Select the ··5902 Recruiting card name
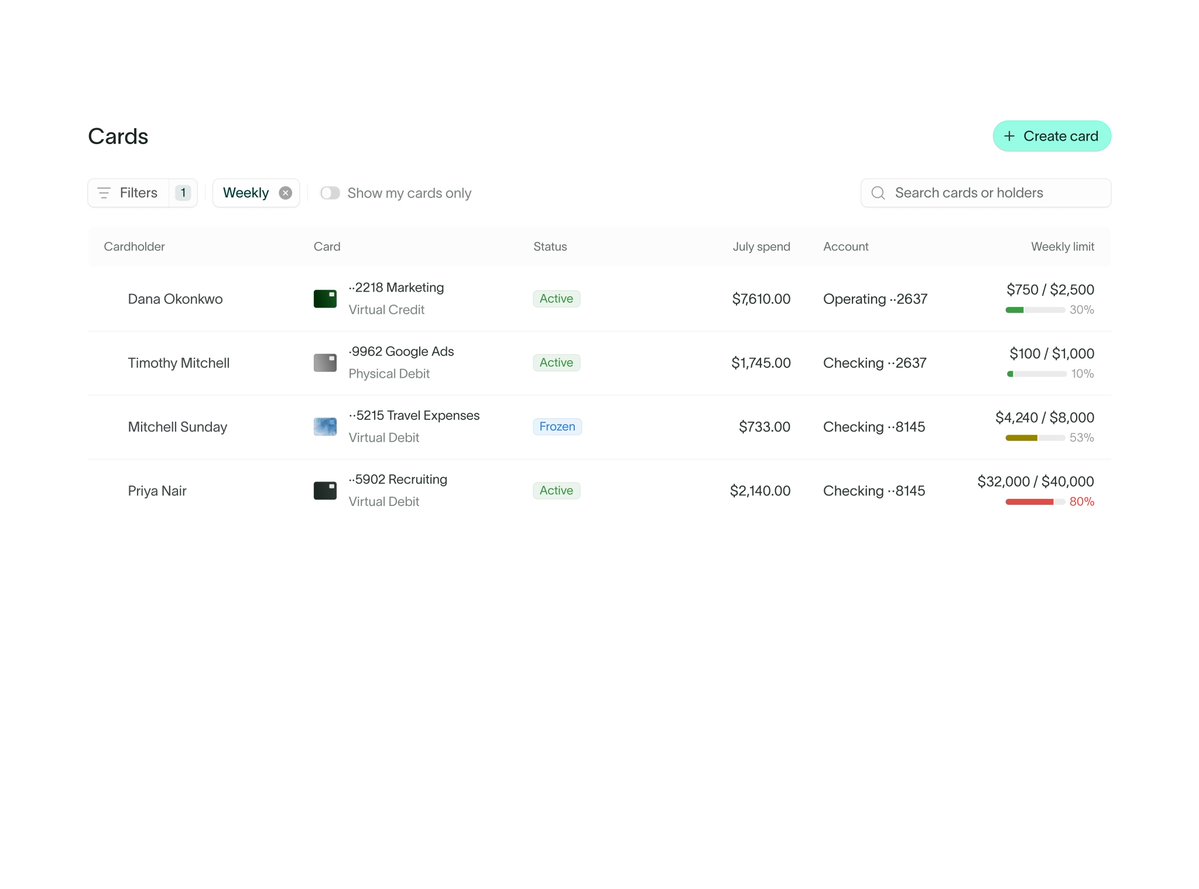The width and height of the screenshot is (1199, 889). tap(398, 479)
